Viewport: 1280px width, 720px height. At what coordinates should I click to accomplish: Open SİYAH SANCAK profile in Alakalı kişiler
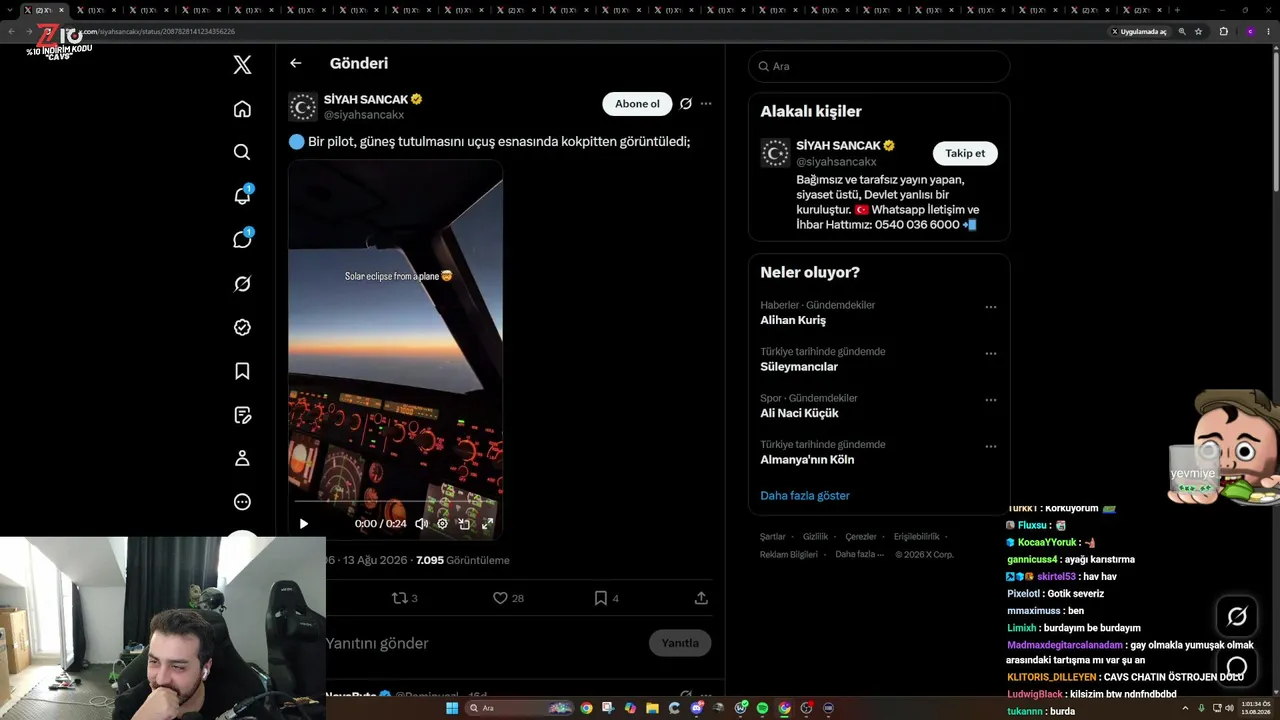point(838,145)
